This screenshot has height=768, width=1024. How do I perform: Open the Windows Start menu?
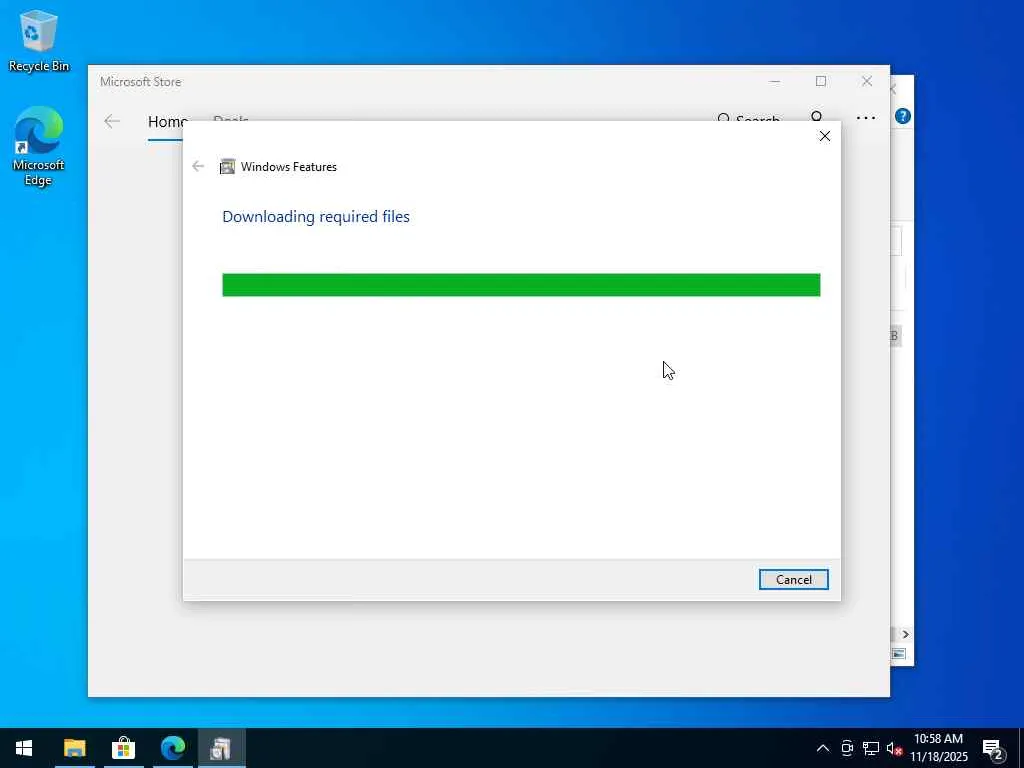[x=24, y=748]
